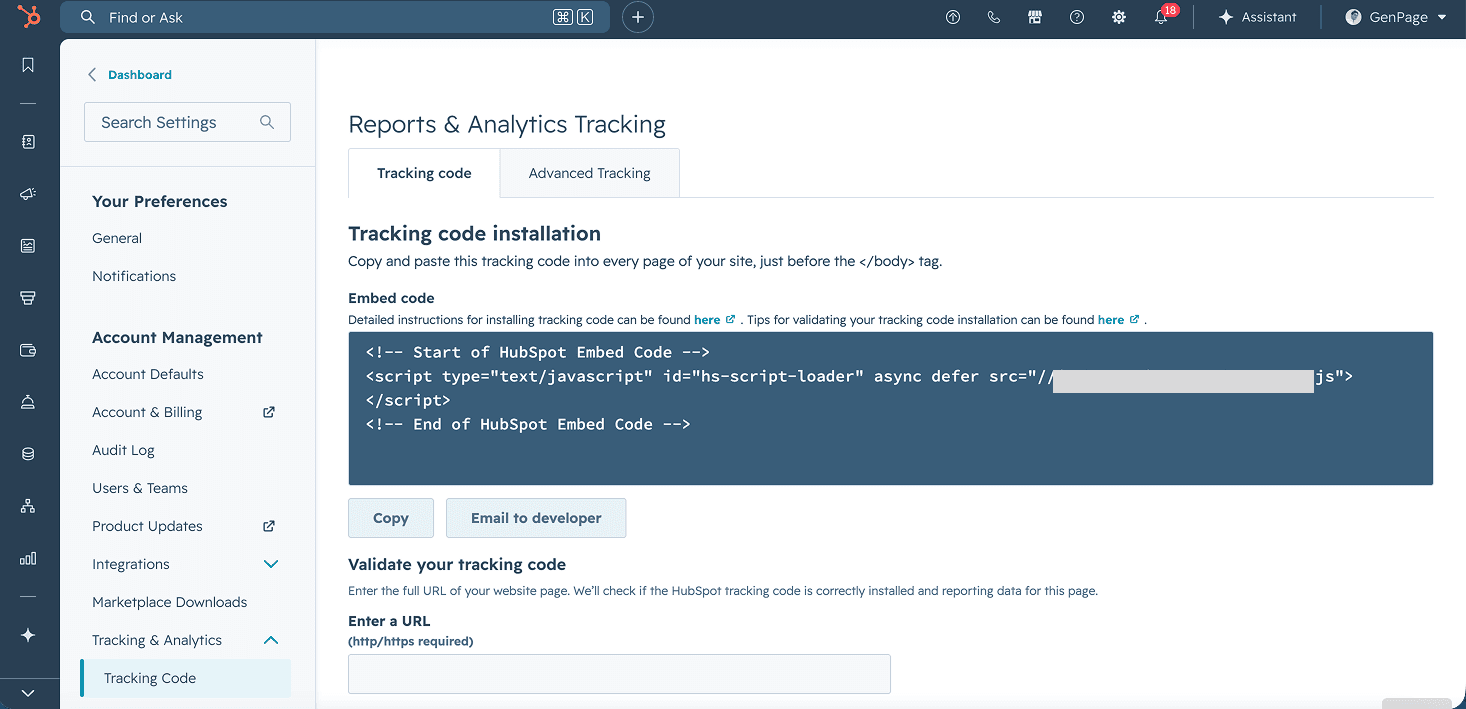Focus the Enter a URL field
Image resolution: width=1466 pixels, height=709 pixels.
pos(619,674)
